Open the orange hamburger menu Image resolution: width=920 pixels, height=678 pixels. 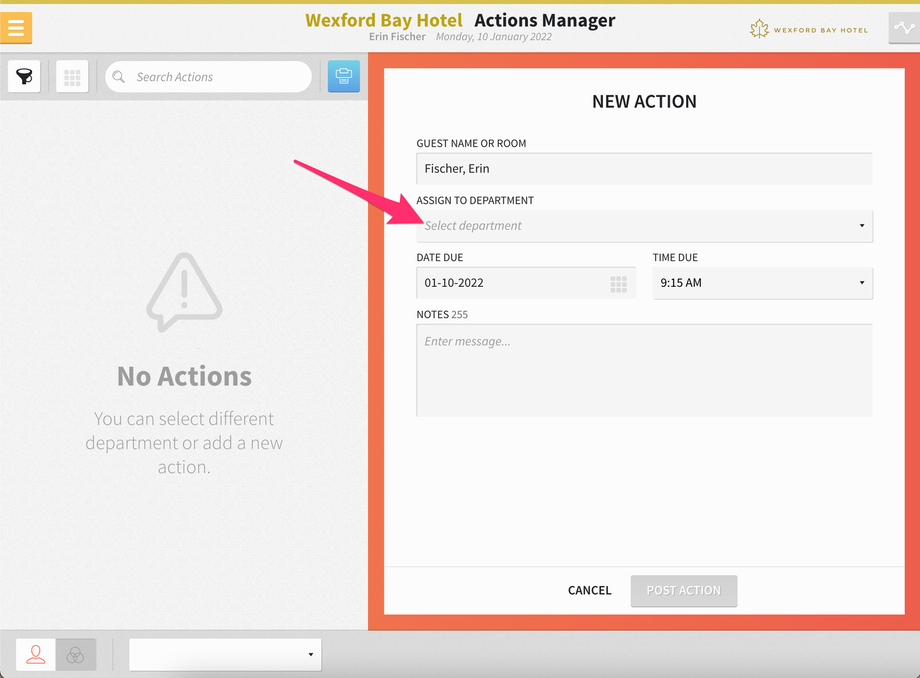pyautogui.click(x=16, y=28)
